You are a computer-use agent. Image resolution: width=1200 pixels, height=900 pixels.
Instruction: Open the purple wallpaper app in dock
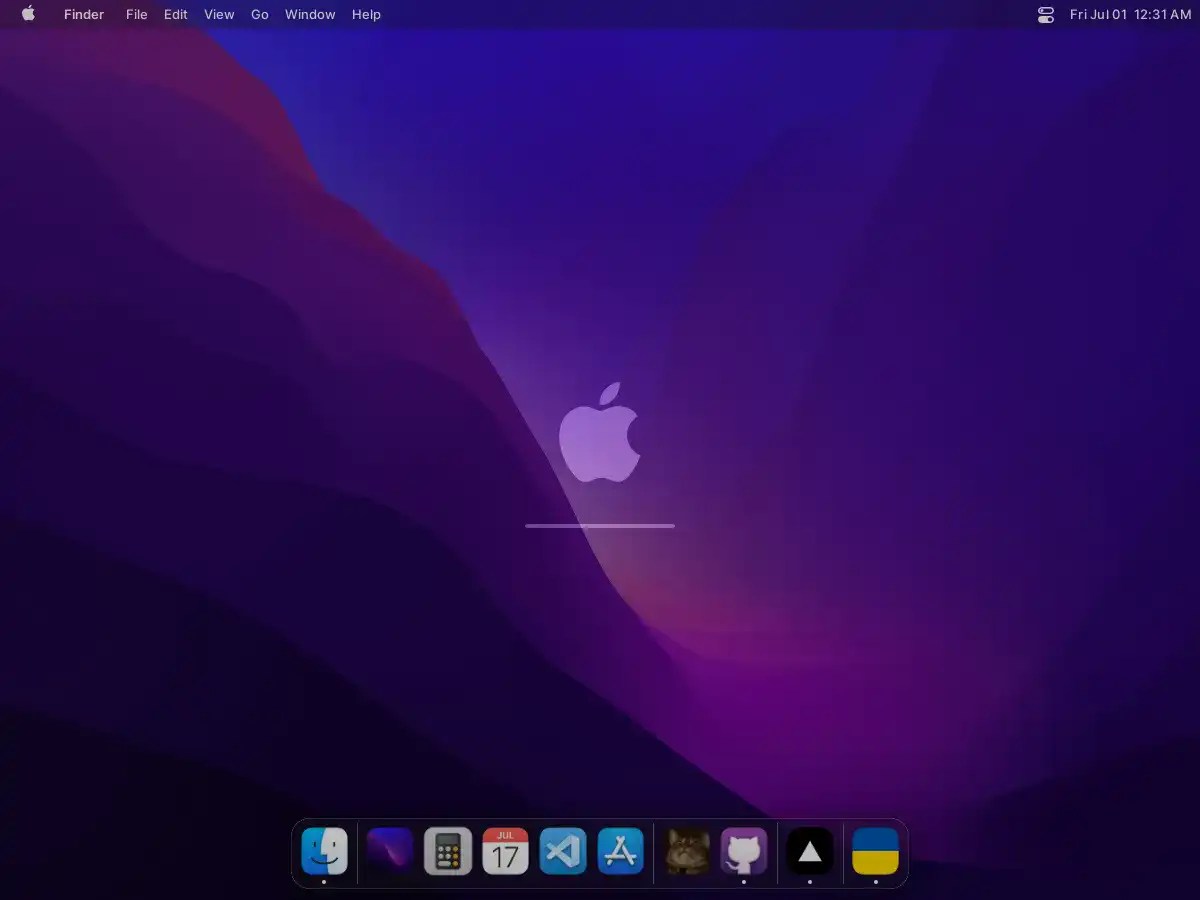[x=390, y=852]
